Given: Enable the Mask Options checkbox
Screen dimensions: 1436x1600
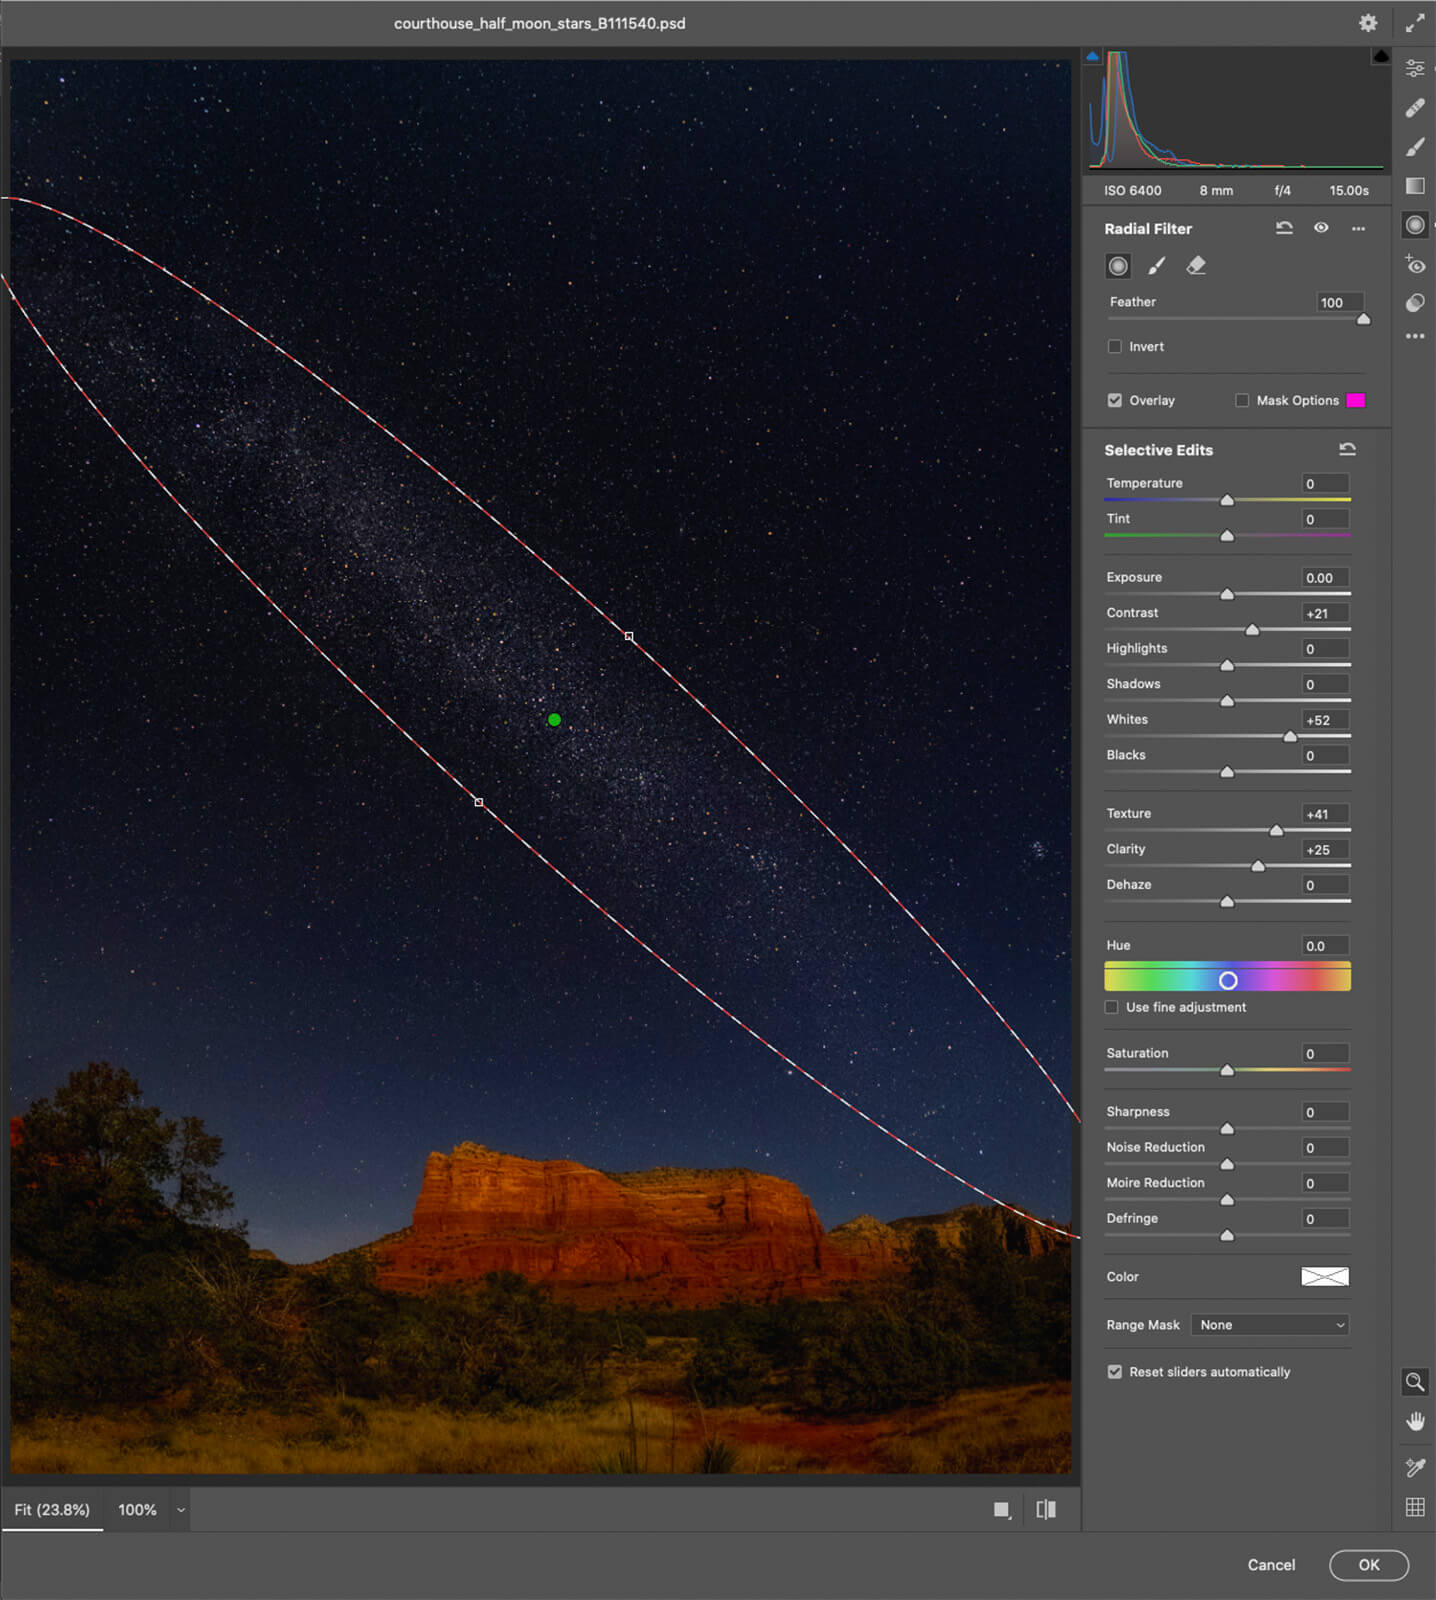Looking at the screenshot, I should 1242,401.
